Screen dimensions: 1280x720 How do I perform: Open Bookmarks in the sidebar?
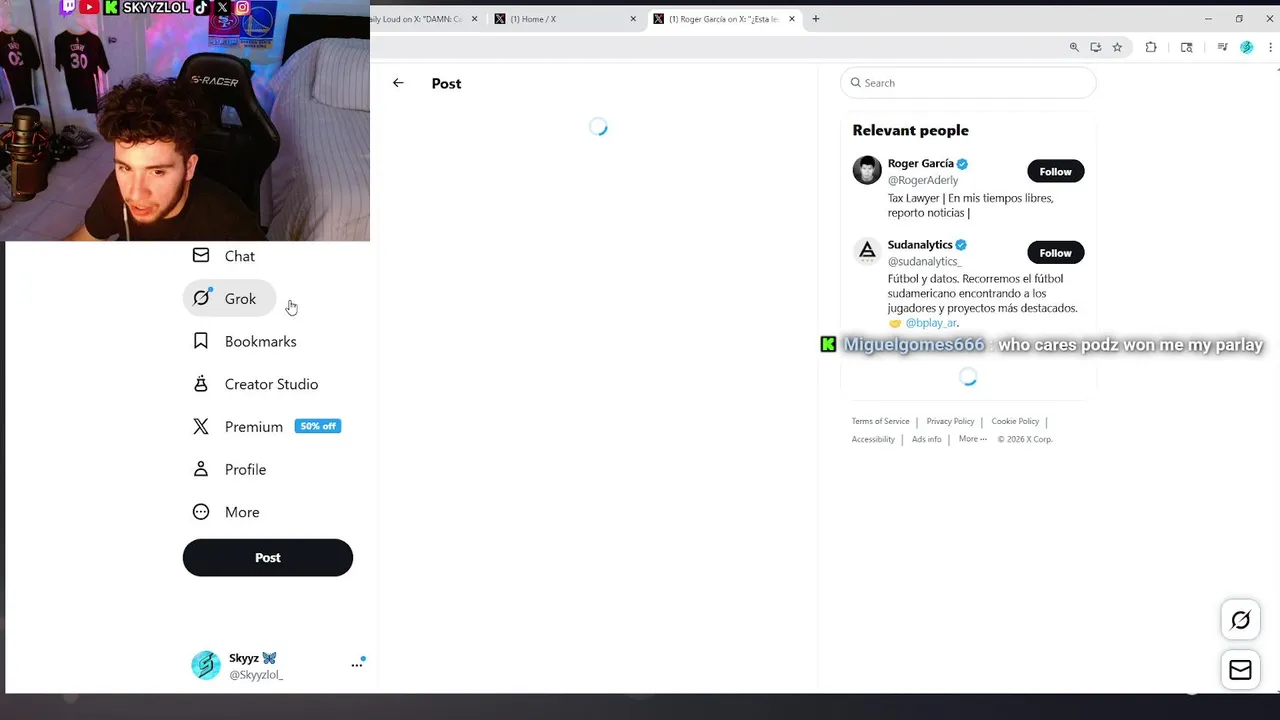(245, 342)
